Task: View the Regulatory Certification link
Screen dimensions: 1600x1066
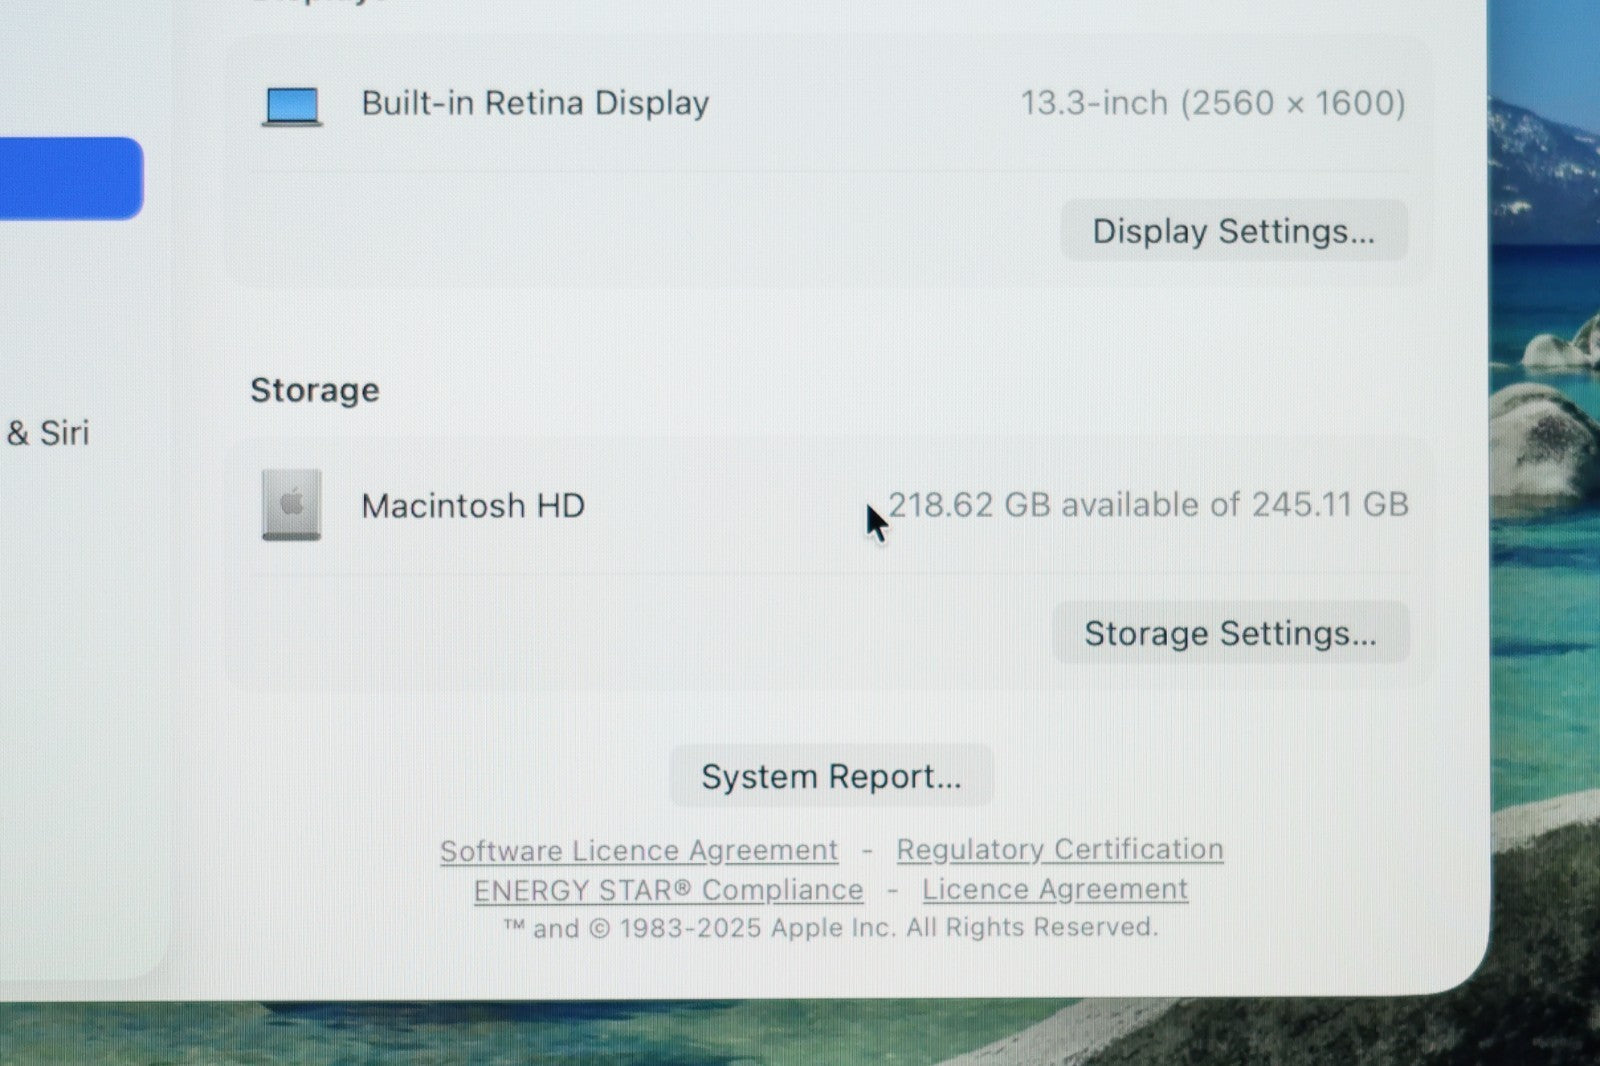Action: [1059, 849]
